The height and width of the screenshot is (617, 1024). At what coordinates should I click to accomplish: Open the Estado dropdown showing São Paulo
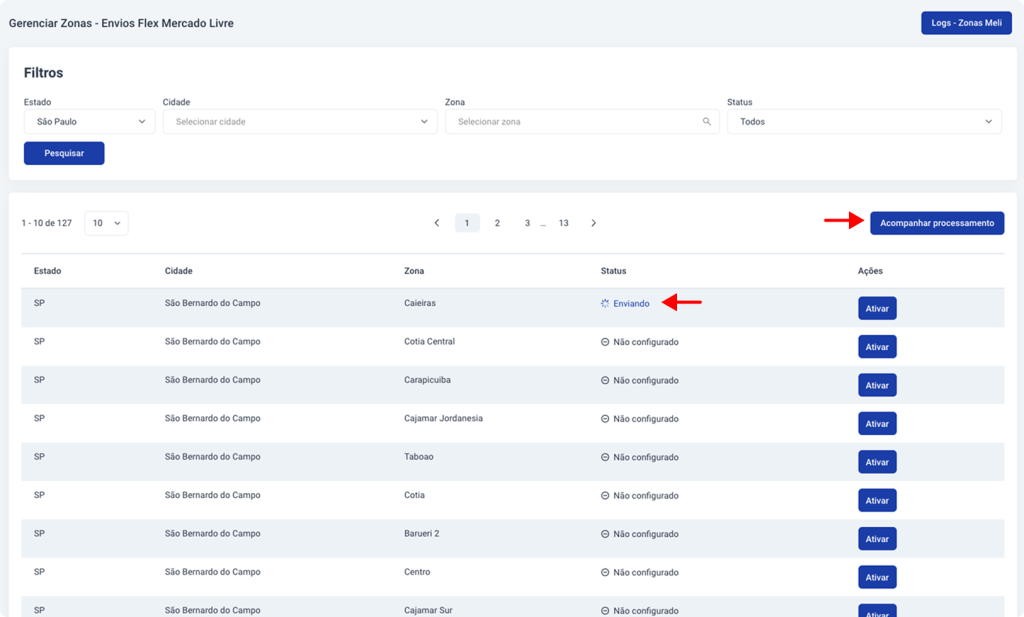(89, 121)
